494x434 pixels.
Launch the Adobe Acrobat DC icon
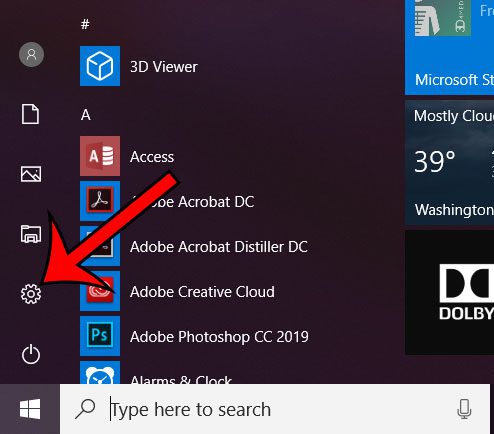[x=100, y=201]
